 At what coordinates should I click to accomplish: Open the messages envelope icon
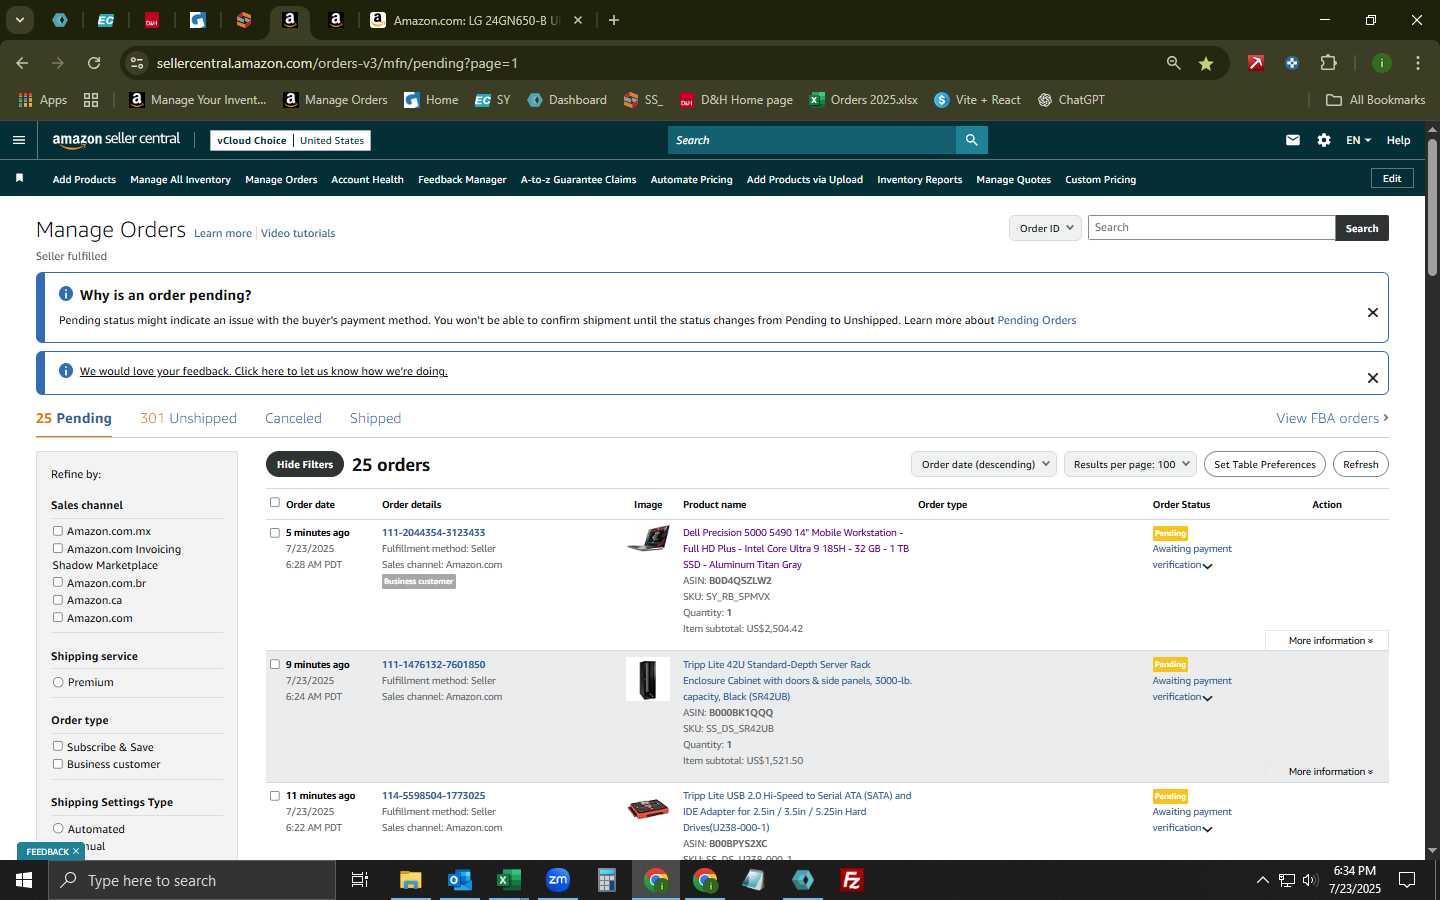pyautogui.click(x=1293, y=140)
